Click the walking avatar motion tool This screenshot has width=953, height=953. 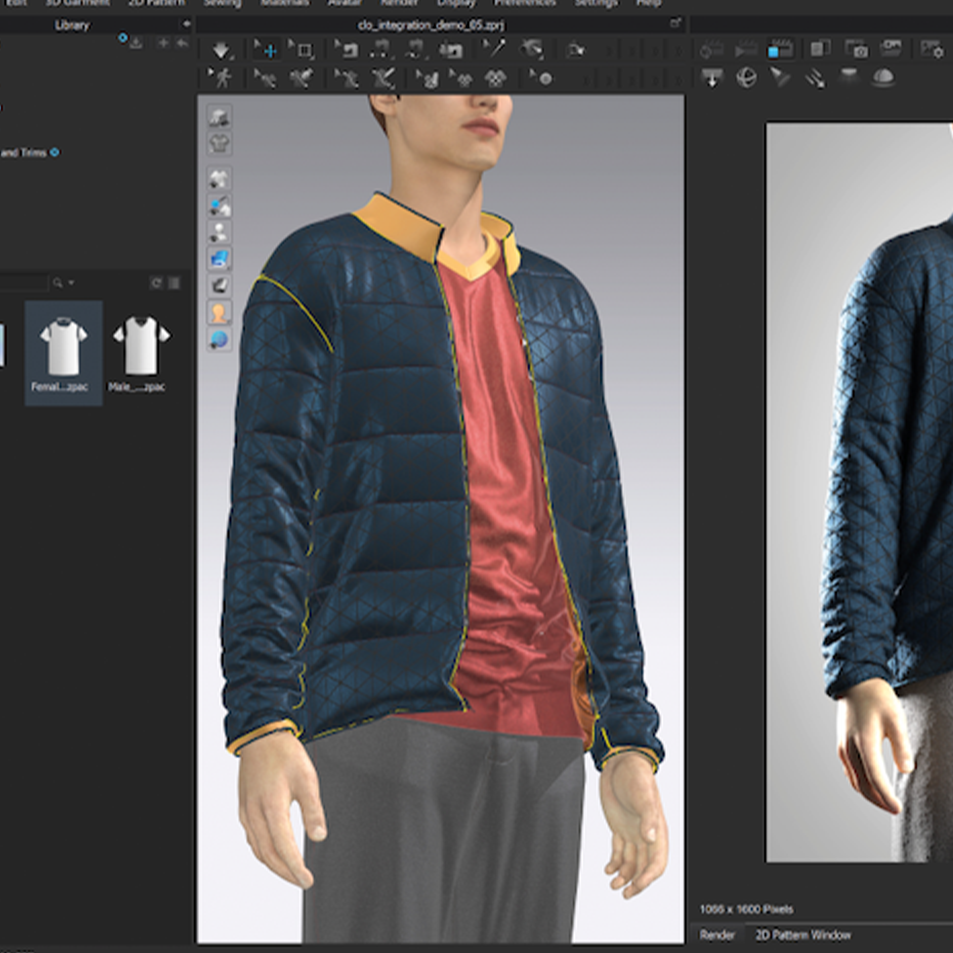221,78
